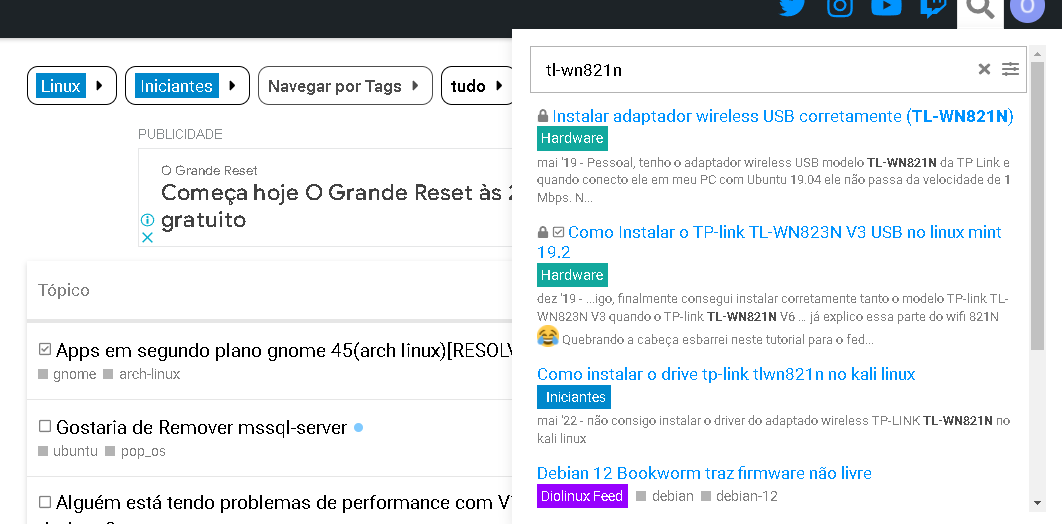Open the Linux category dropdown

tap(72, 86)
